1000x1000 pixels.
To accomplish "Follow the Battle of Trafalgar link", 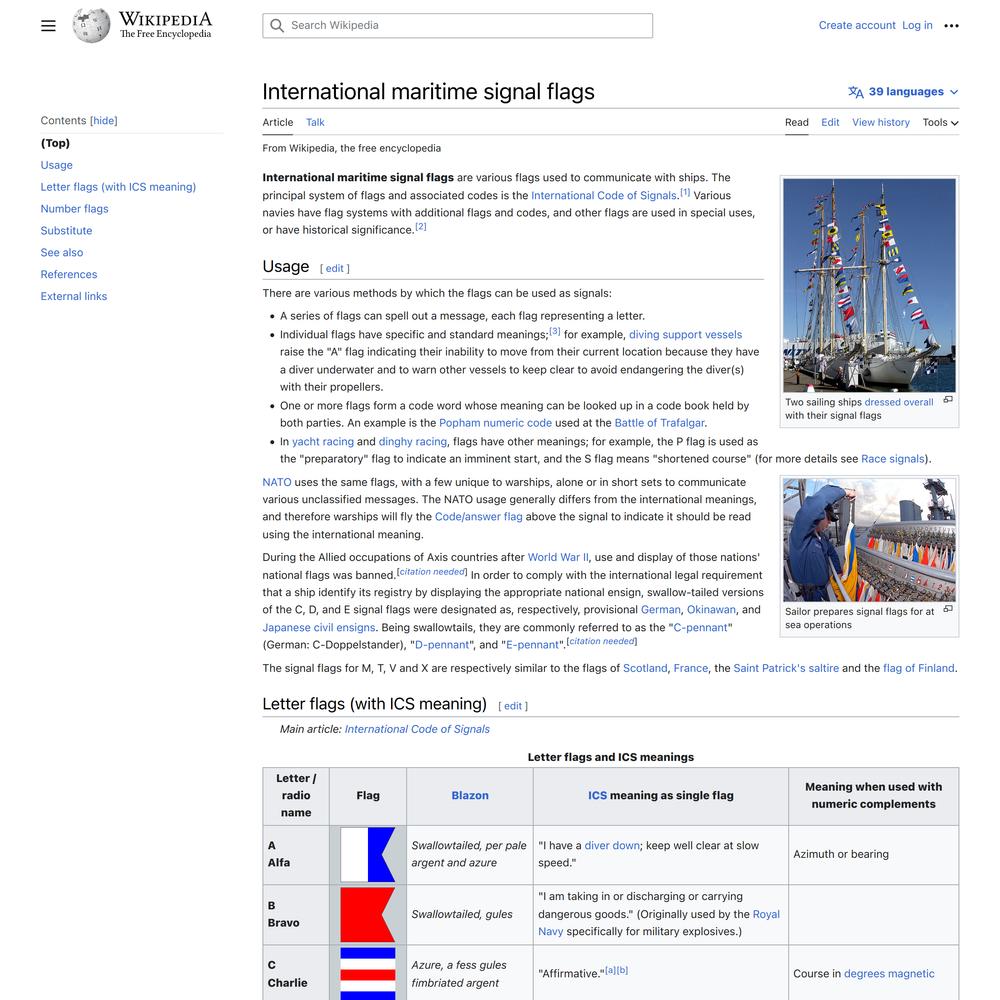I will pyautogui.click(x=659, y=423).
